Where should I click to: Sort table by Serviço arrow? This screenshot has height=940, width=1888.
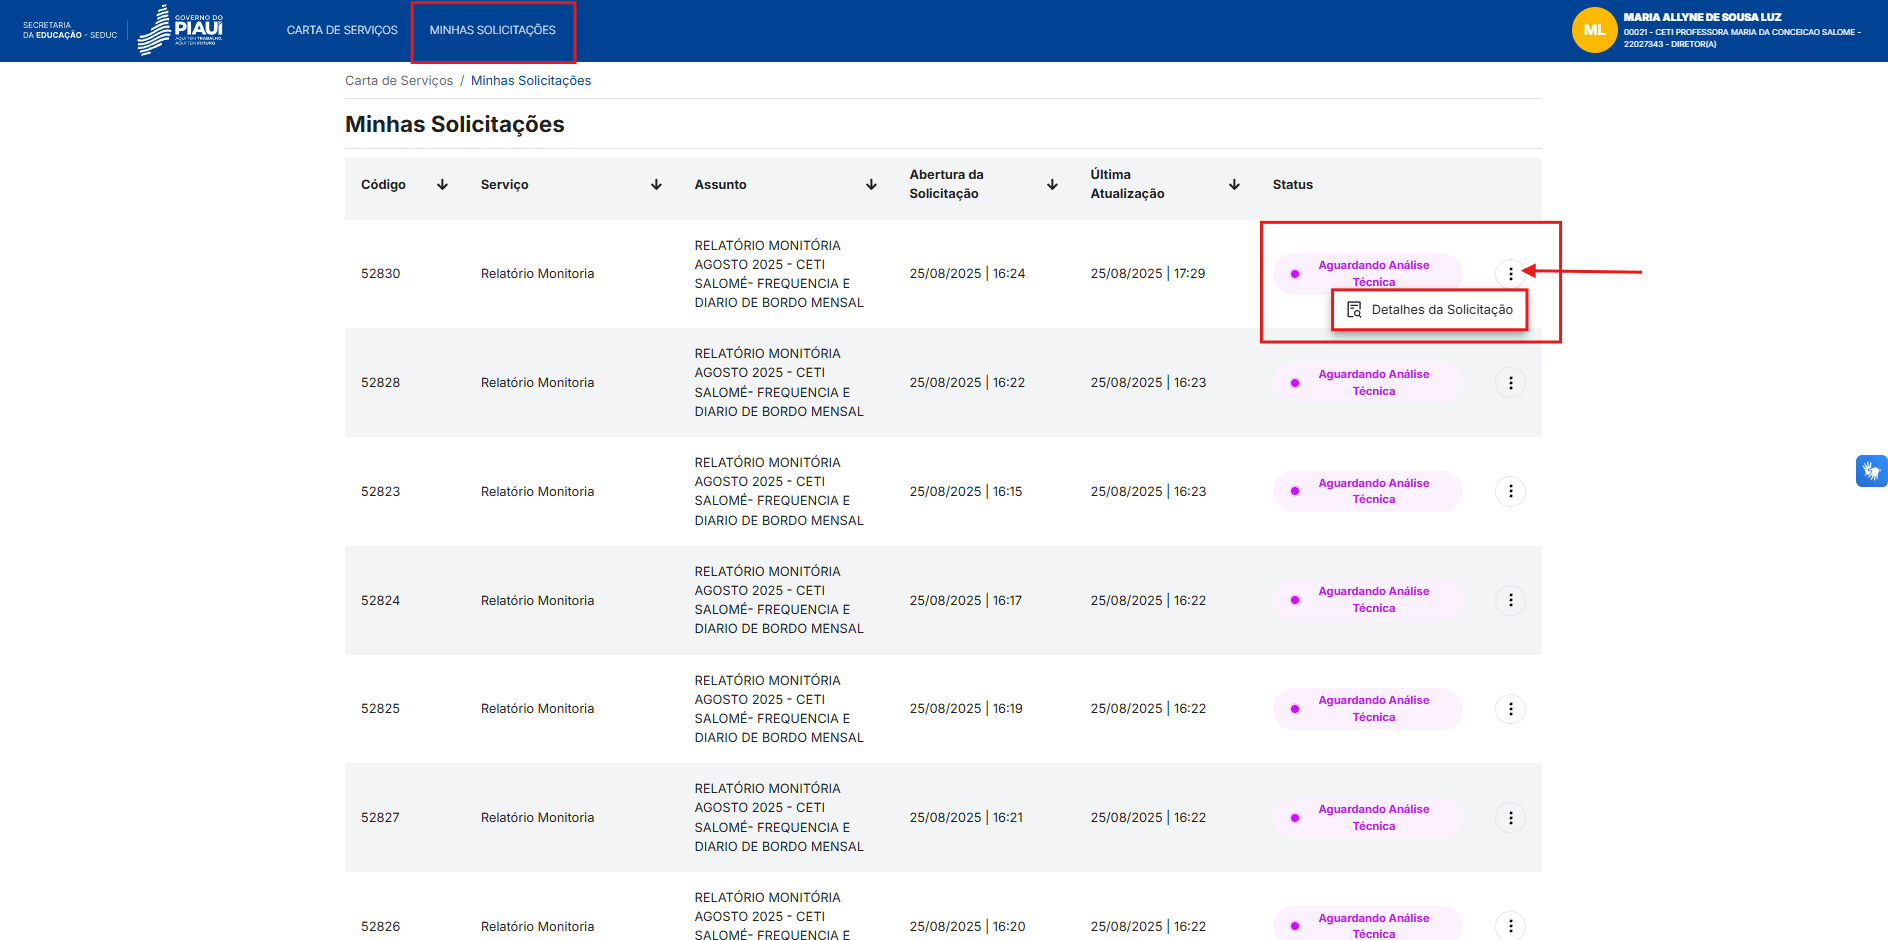pyautogui.click(x=656, y=185)
